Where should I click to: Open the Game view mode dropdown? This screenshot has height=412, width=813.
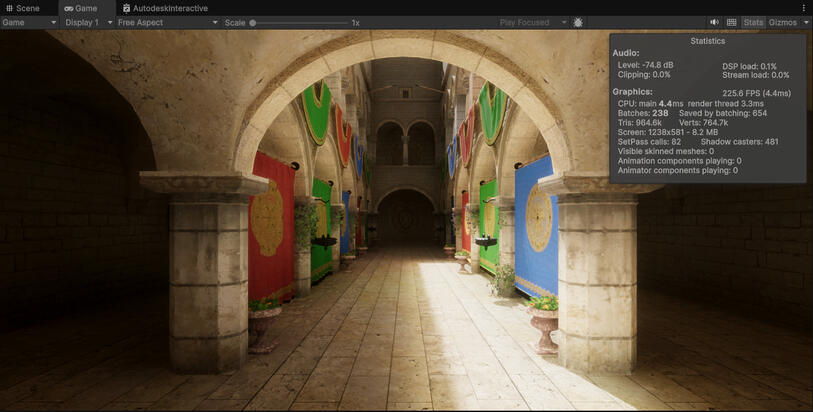click(x=29, y=22)
